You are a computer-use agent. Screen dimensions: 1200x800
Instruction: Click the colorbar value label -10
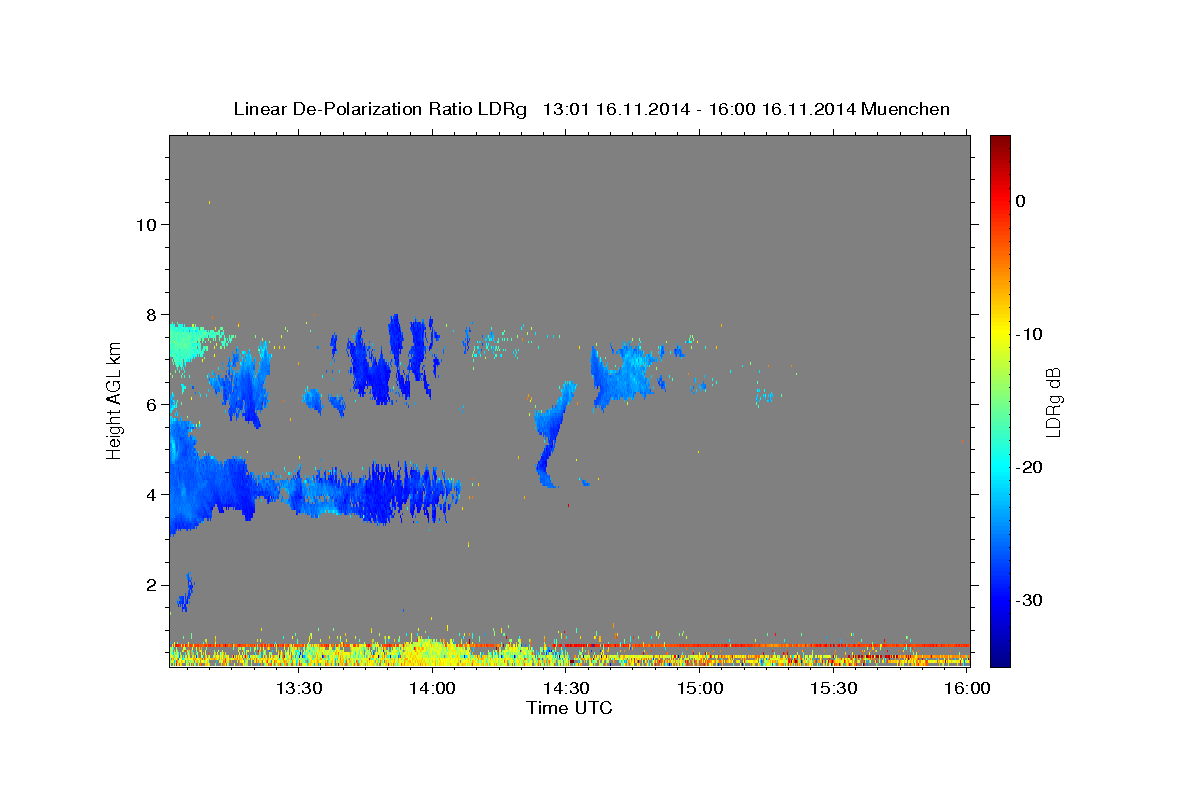tap(1029, 334)
